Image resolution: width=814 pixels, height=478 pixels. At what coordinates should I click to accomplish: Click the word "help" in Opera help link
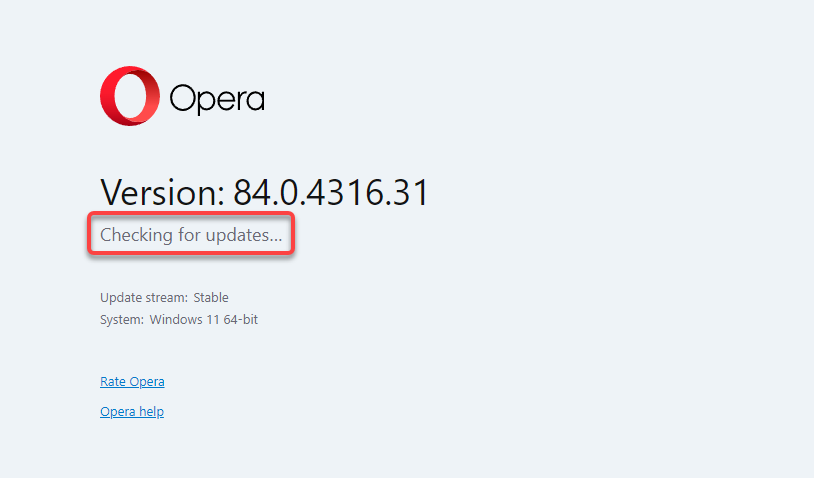tap(151, 412)
